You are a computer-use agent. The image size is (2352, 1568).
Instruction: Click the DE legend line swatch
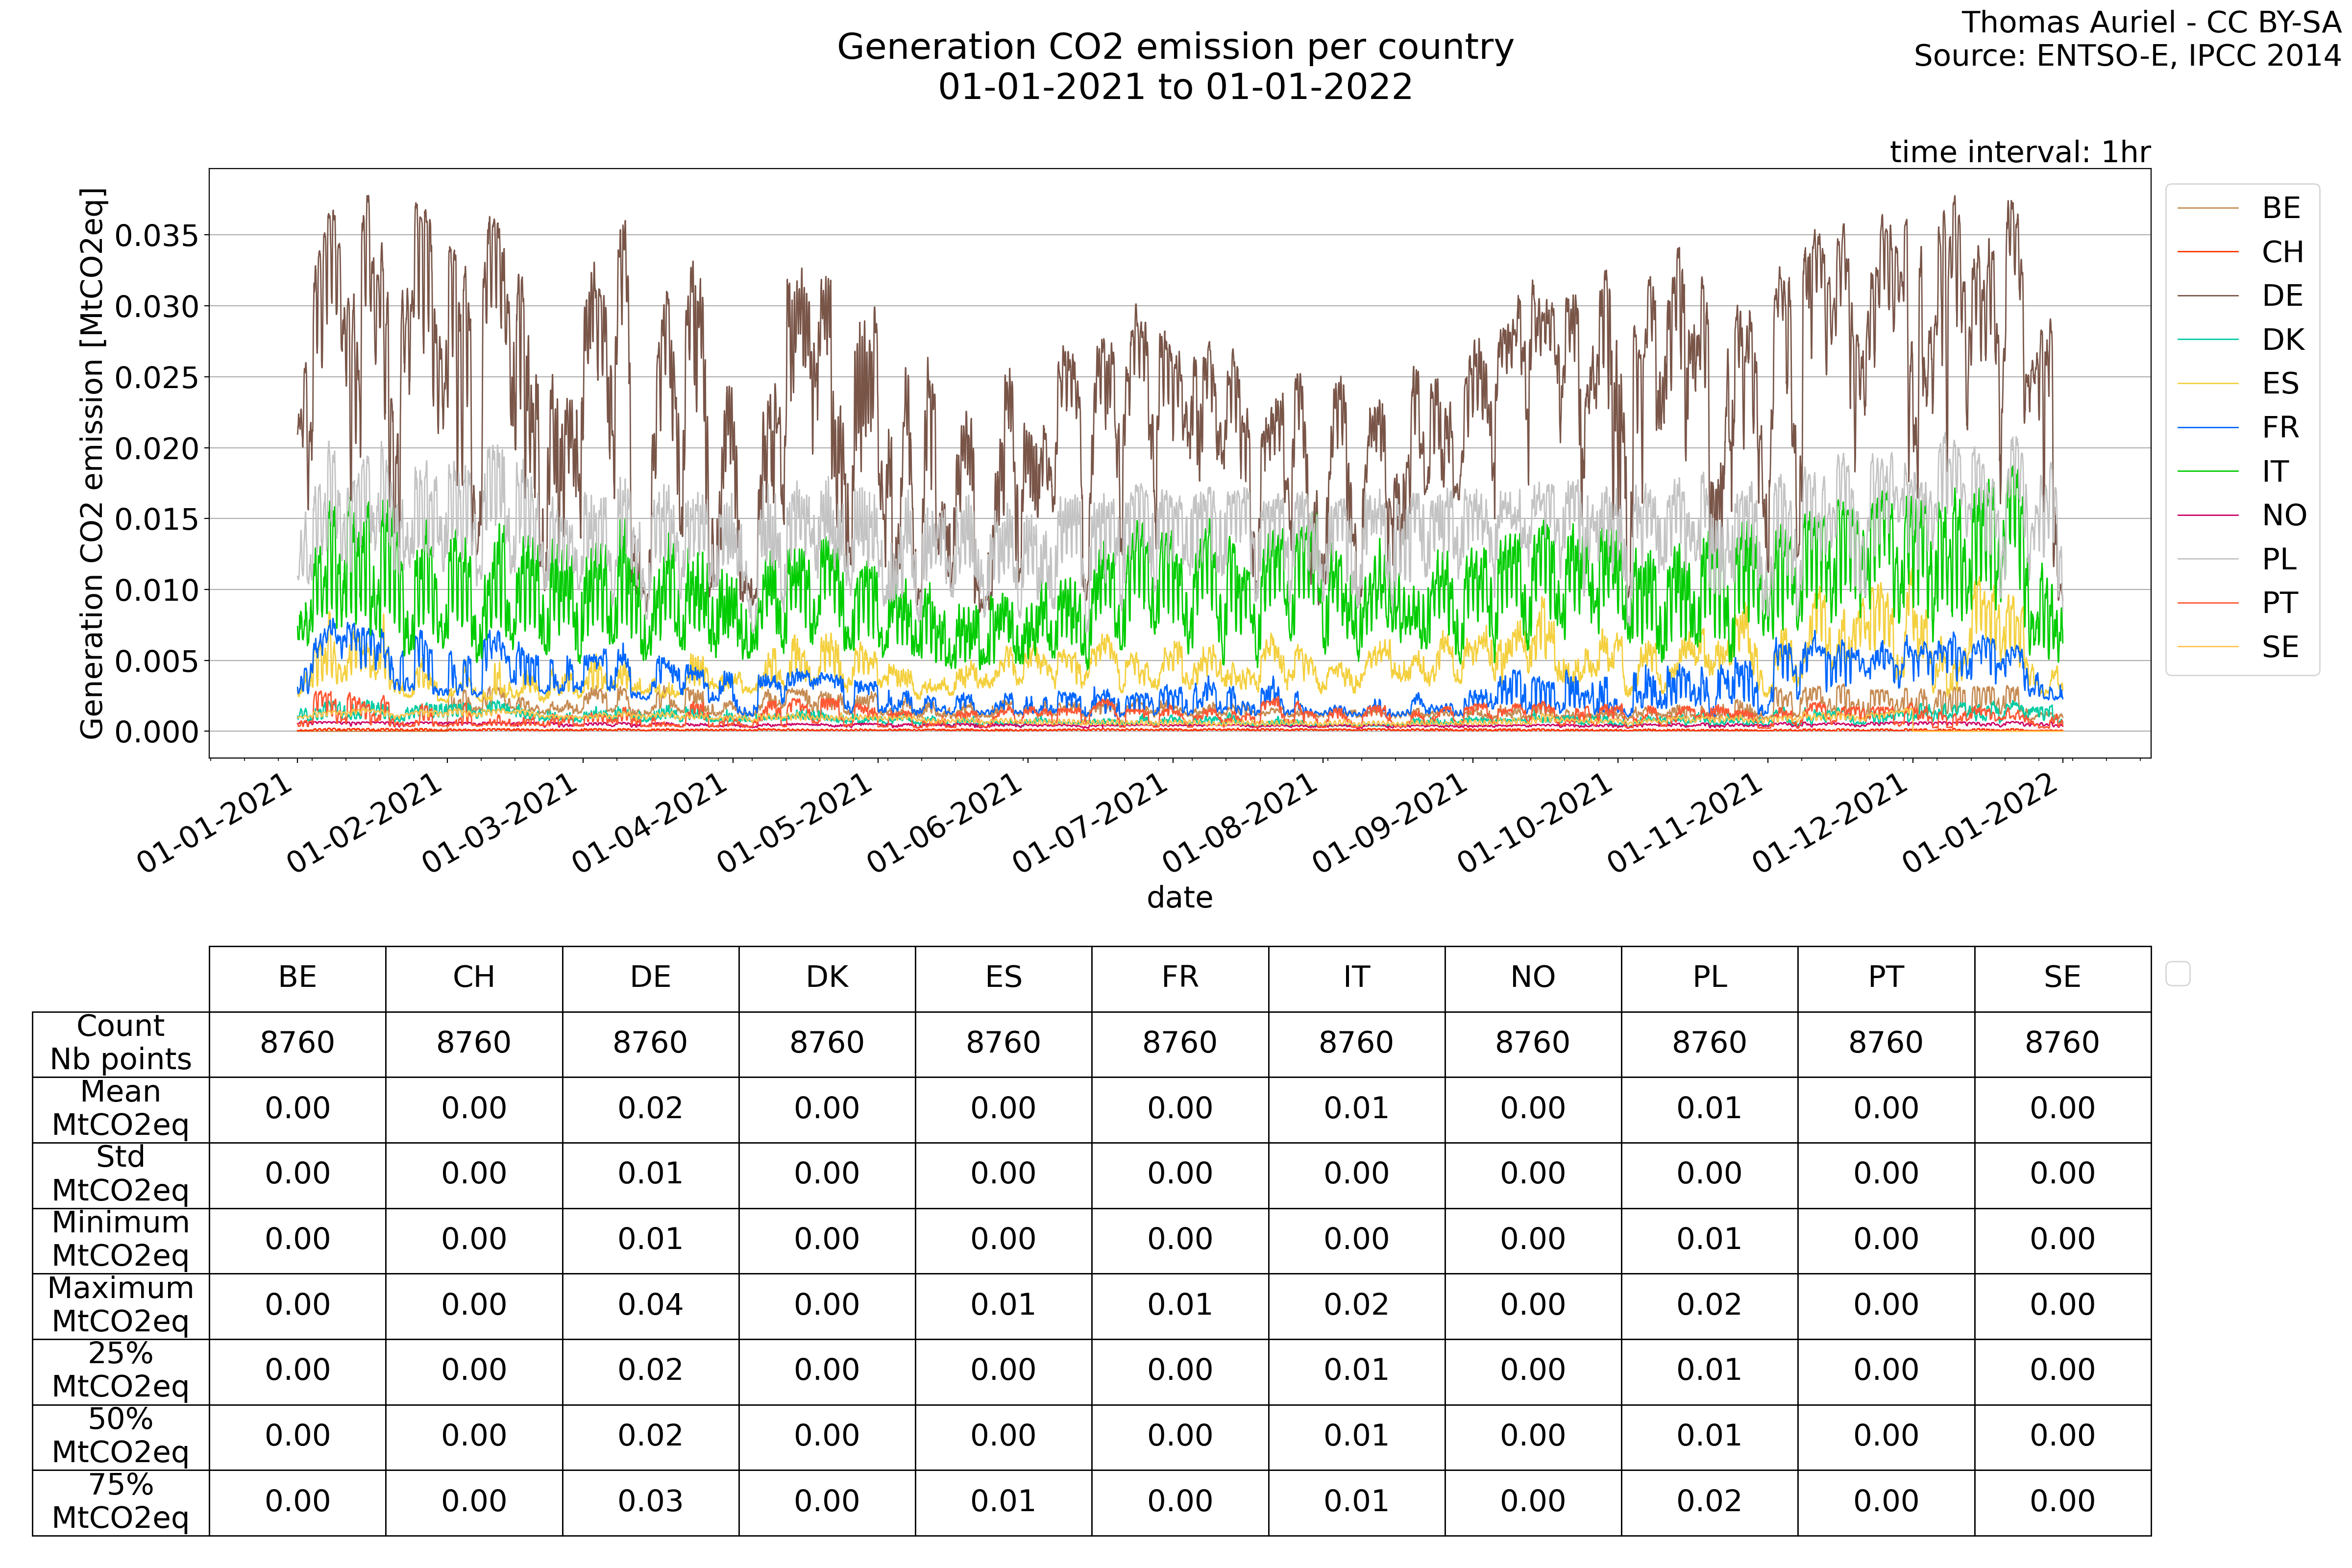[x=2207, y=296]
